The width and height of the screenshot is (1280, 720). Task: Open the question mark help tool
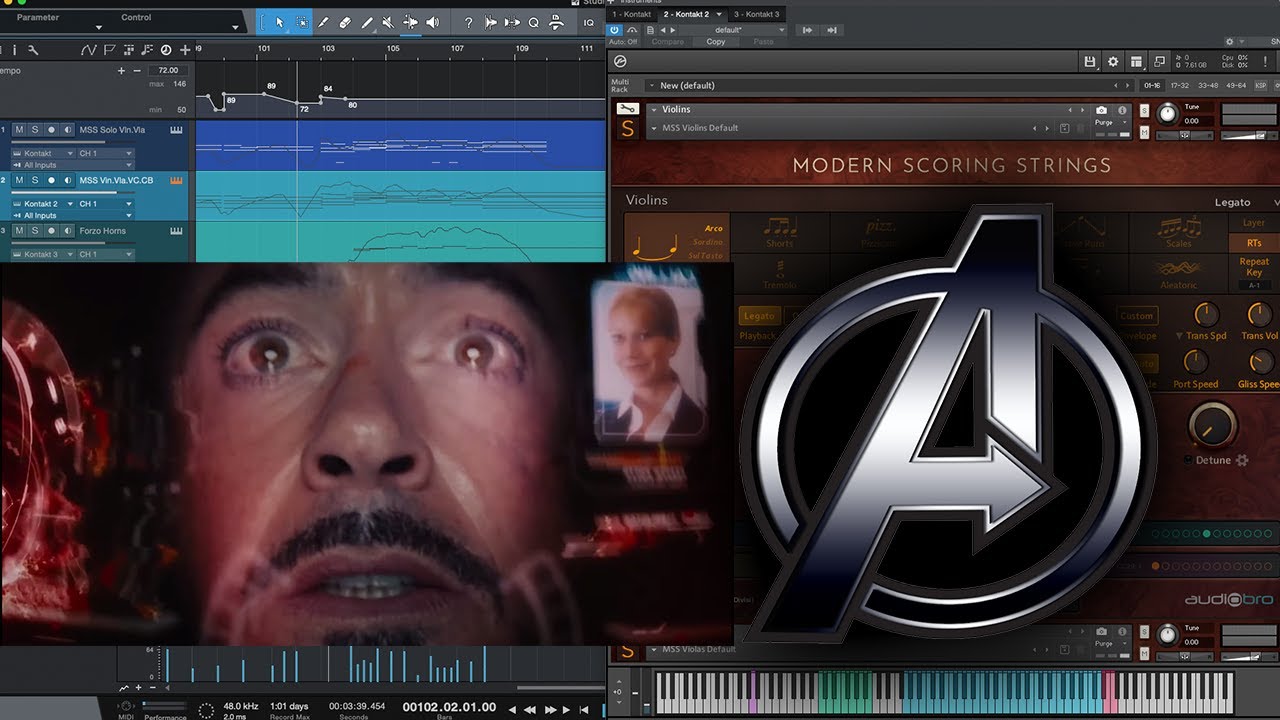coord(468,23)
